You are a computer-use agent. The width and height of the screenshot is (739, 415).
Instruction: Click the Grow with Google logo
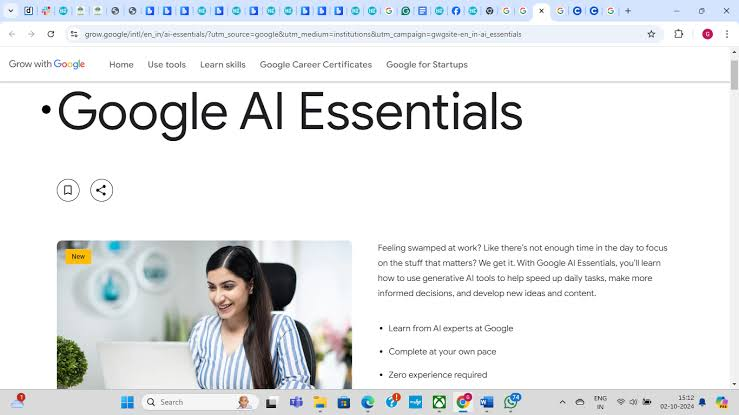[x=47, y=64]
